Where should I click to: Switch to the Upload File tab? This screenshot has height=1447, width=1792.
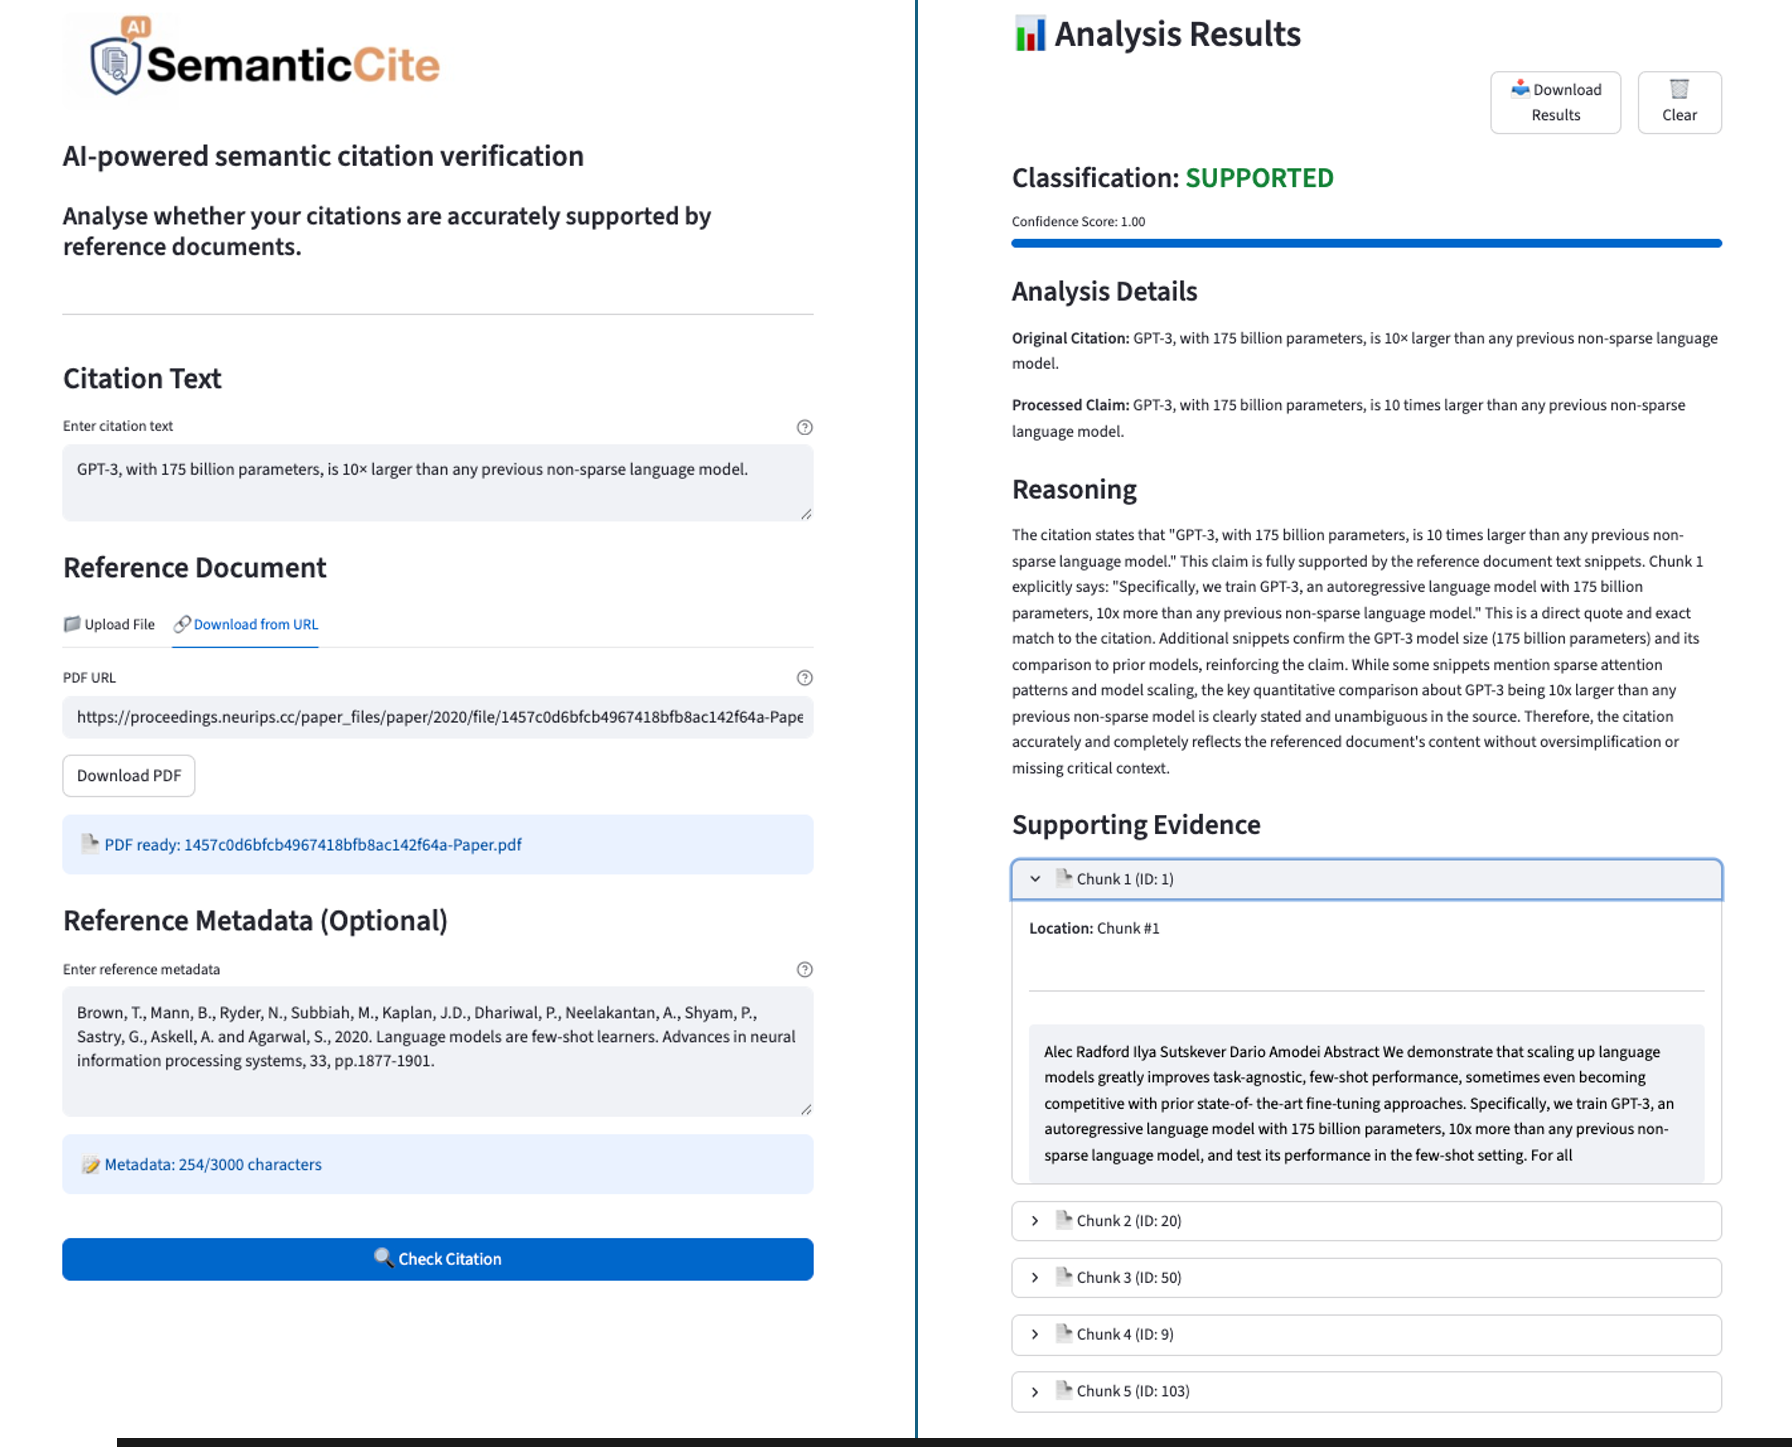109,624
